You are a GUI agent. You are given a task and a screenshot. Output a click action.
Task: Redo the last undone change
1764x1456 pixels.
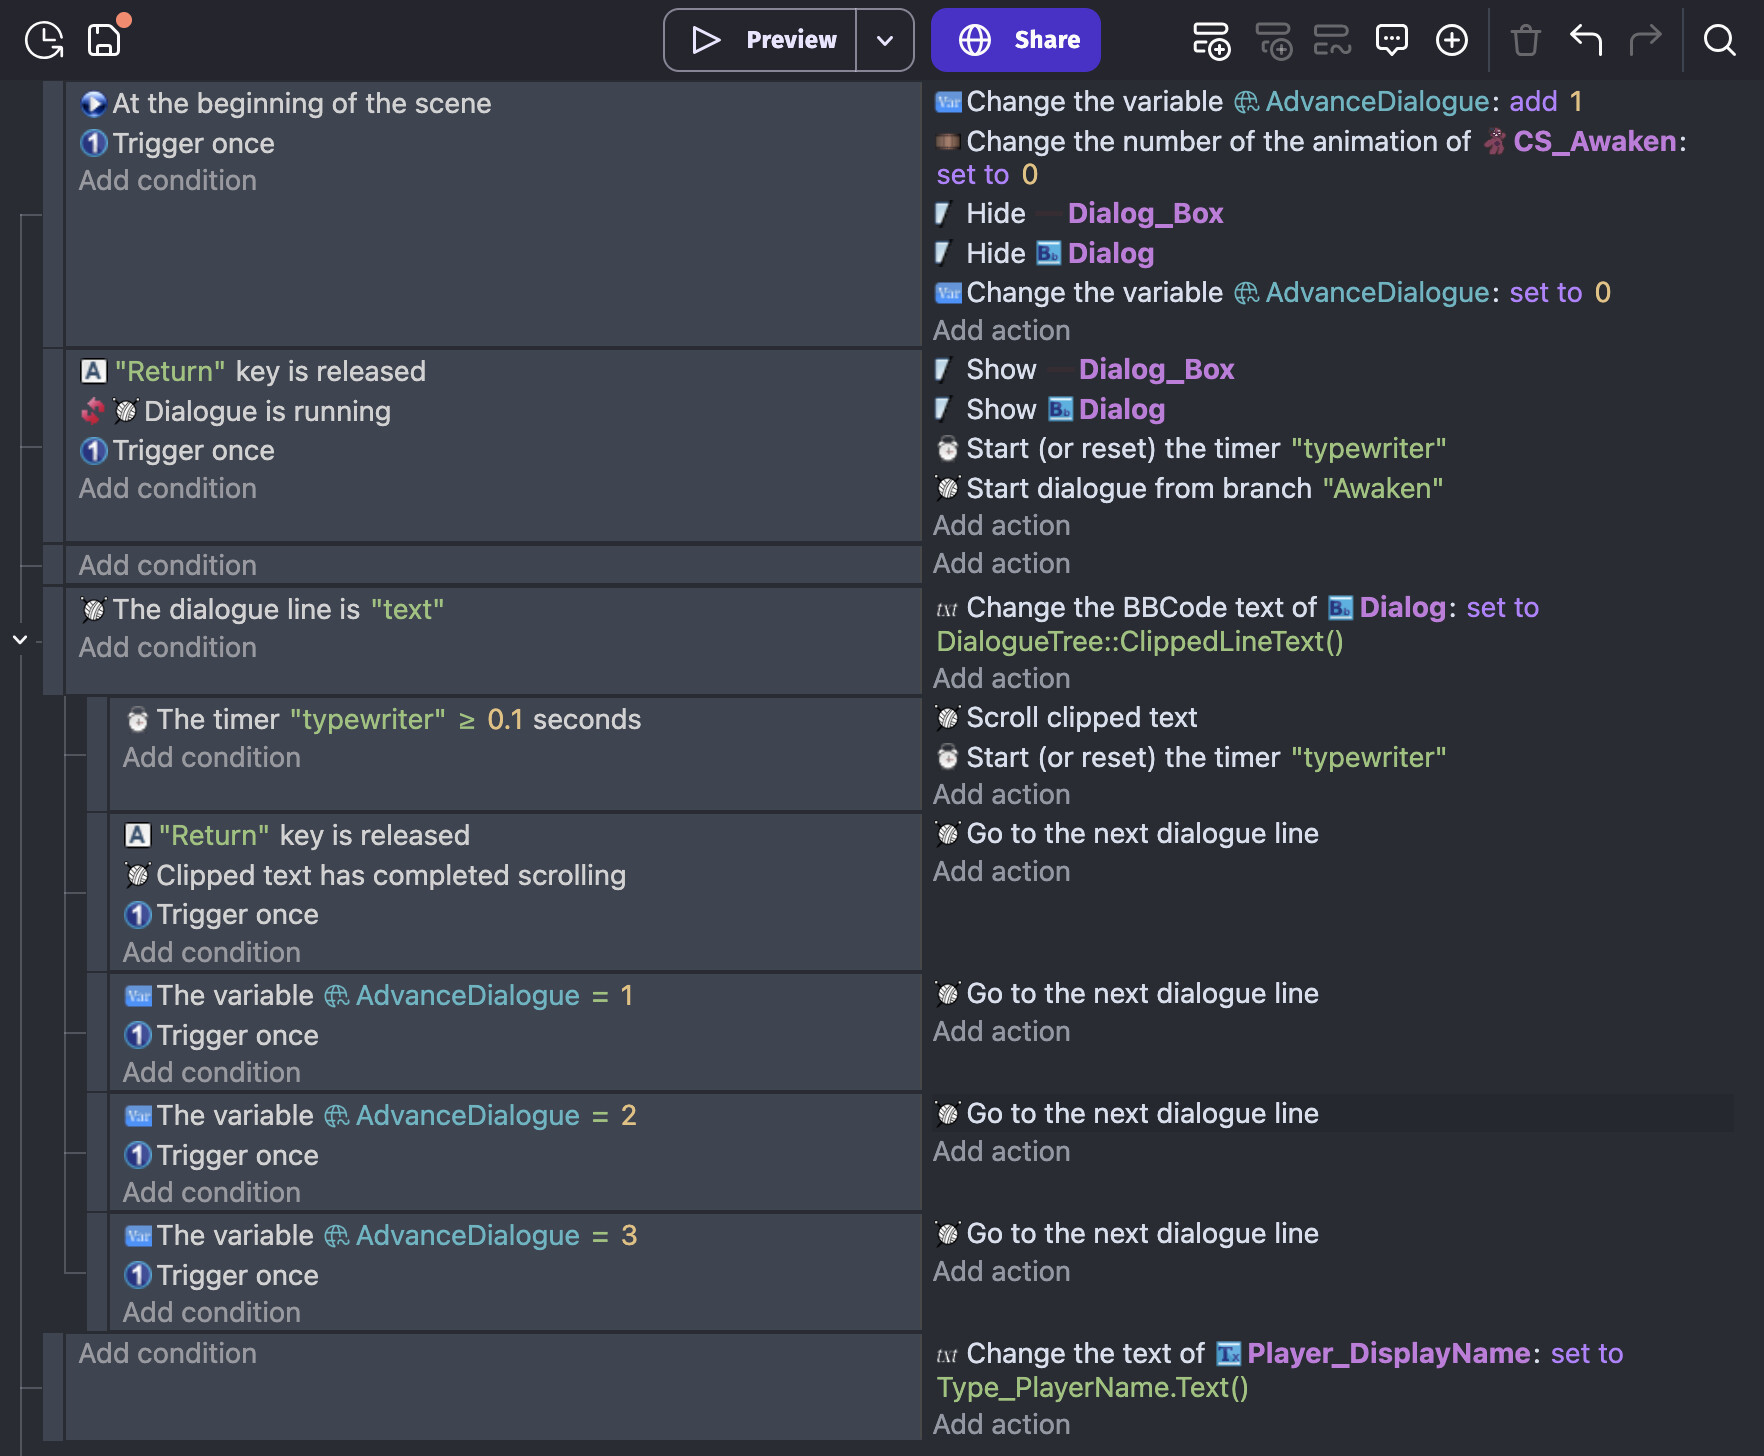point(1645,40)
